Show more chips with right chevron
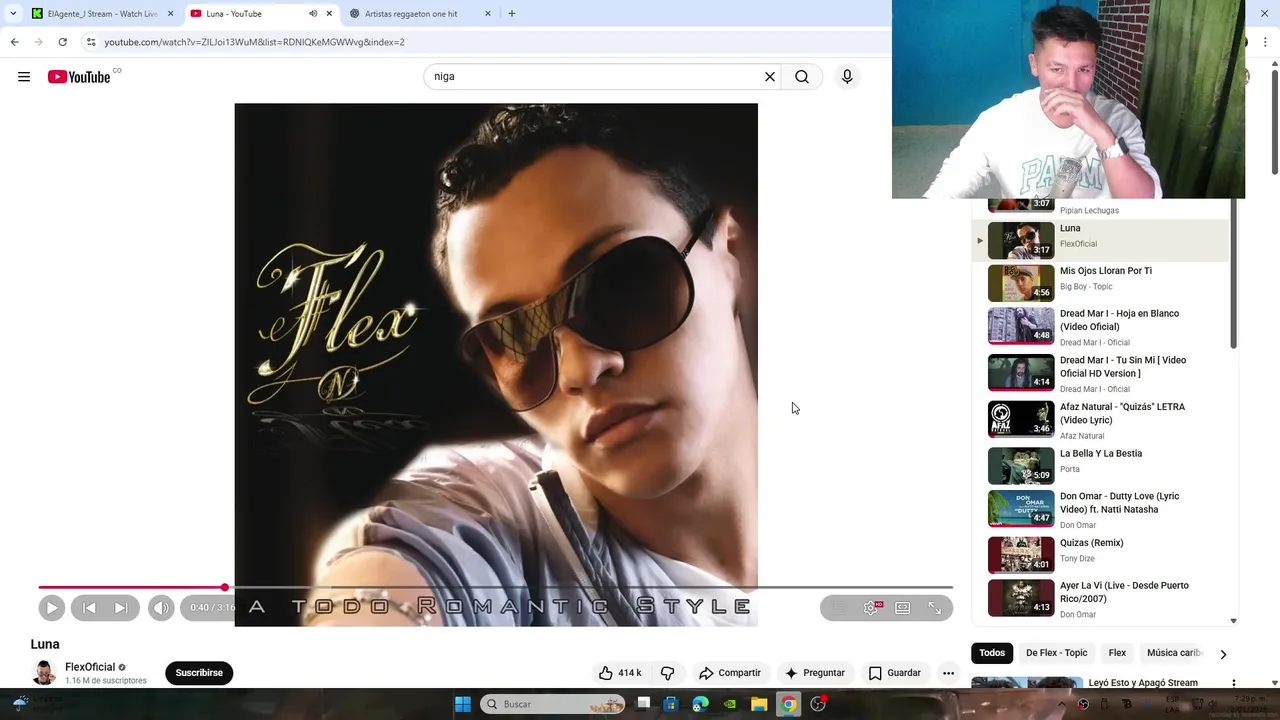The width and height of the screenshot is (1280, 720). point(1223,654)
